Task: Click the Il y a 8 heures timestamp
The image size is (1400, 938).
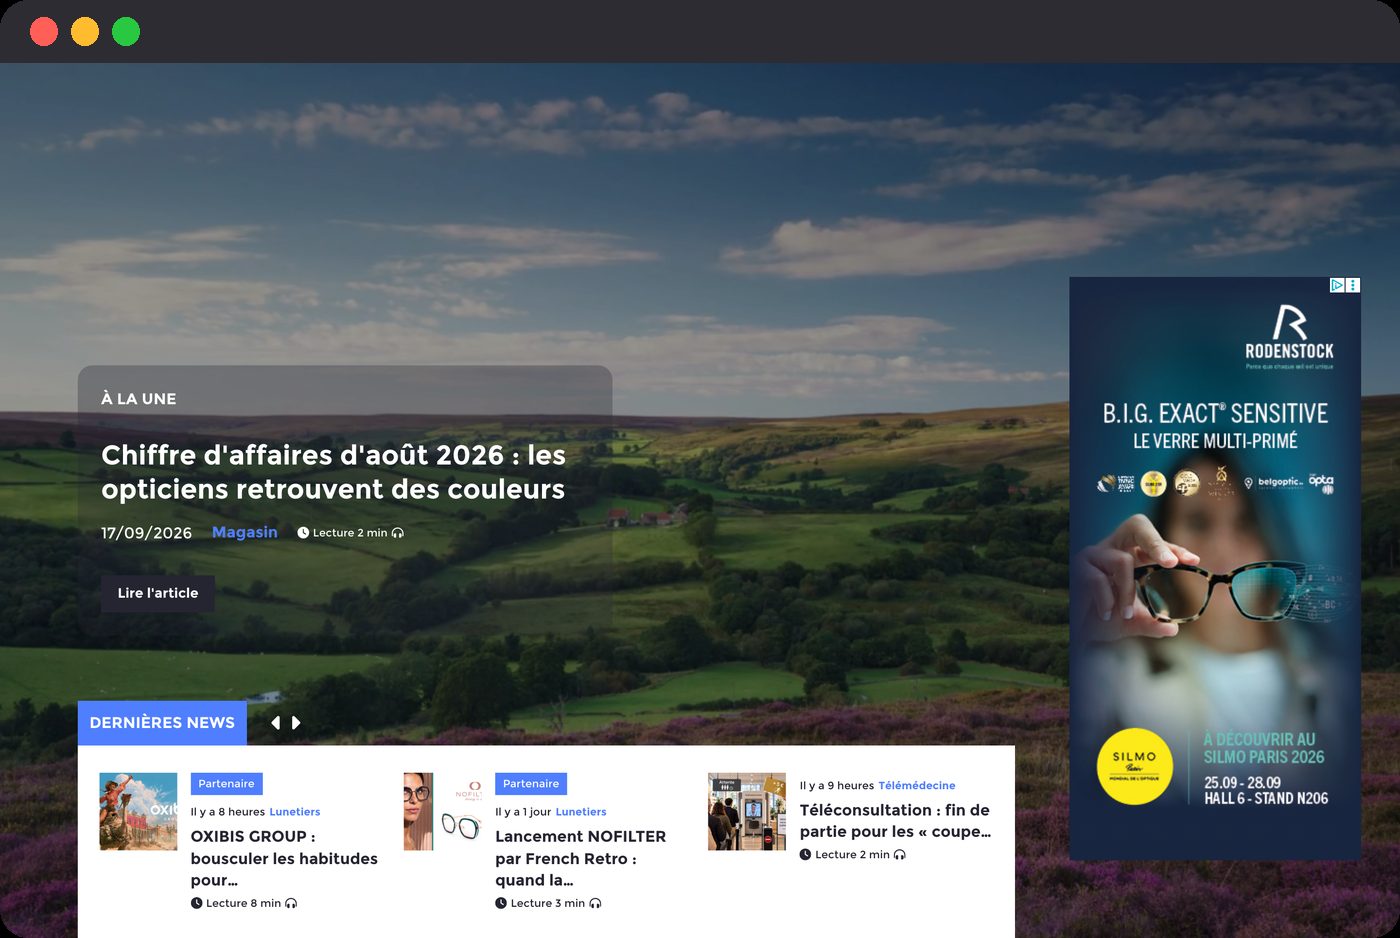Action: coord(228,812)
